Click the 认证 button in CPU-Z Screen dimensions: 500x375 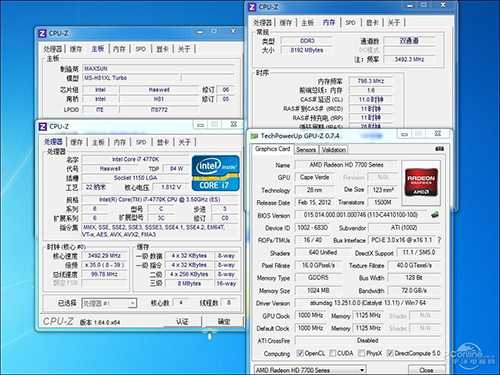point(182,321)
